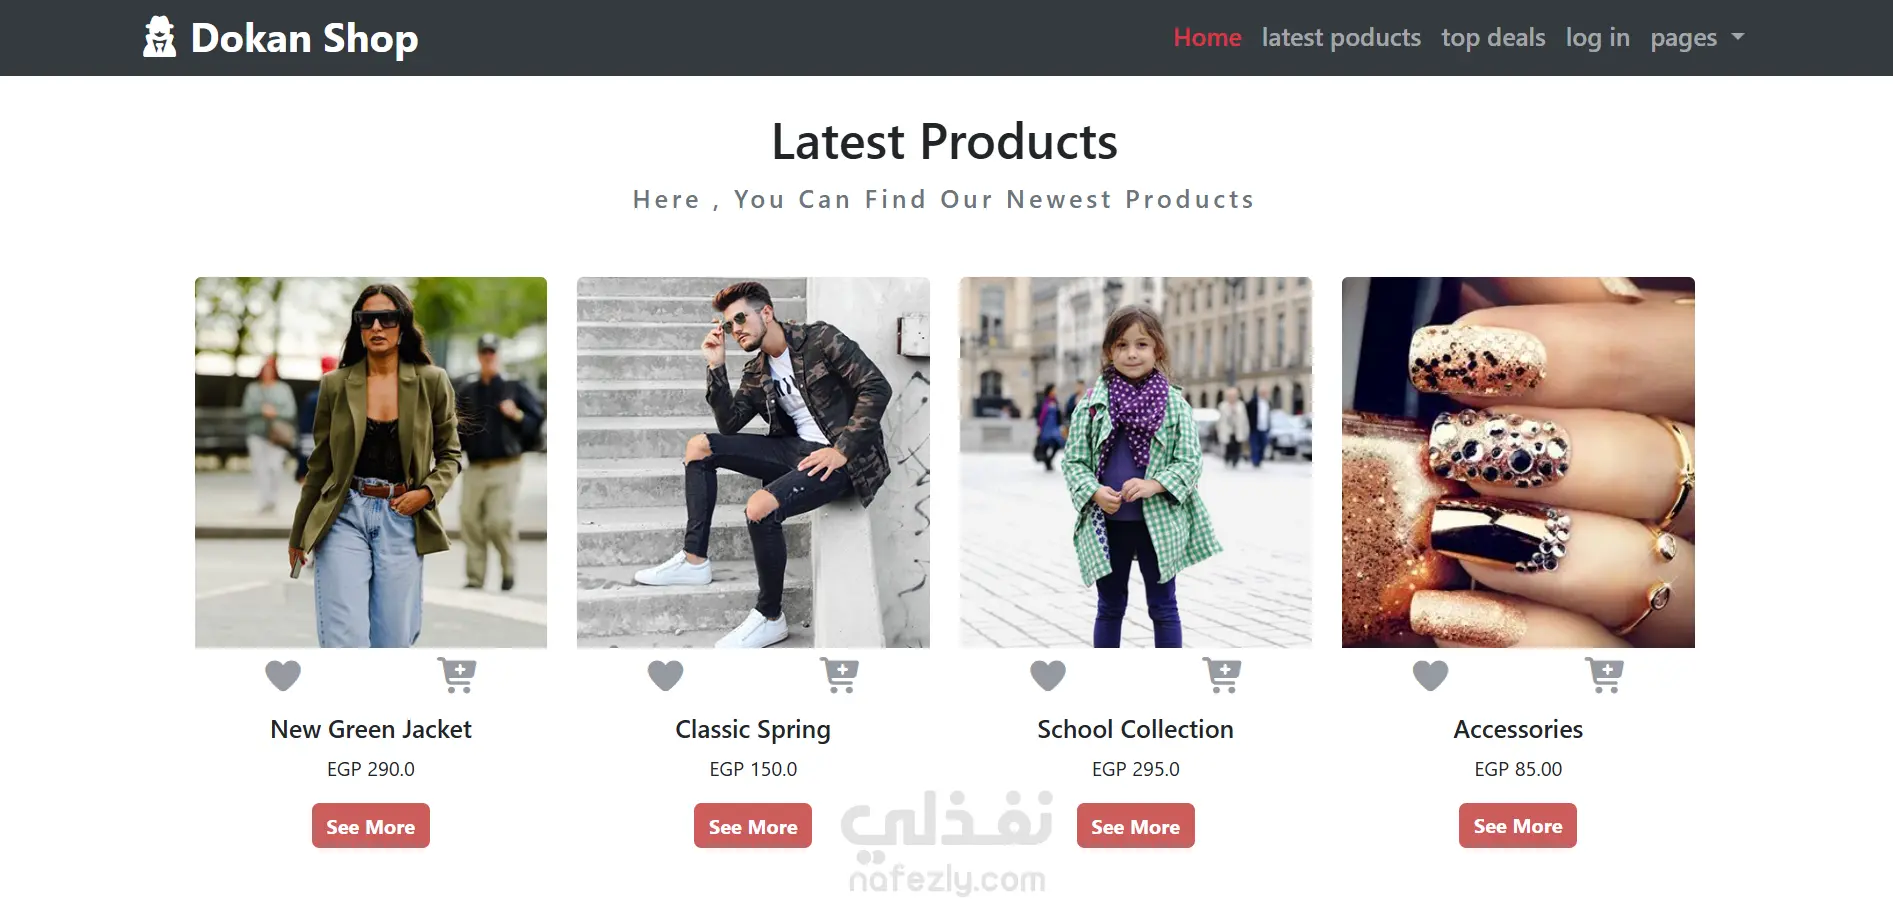Open the Accessories nails product photo

[x=1518, y=462]
